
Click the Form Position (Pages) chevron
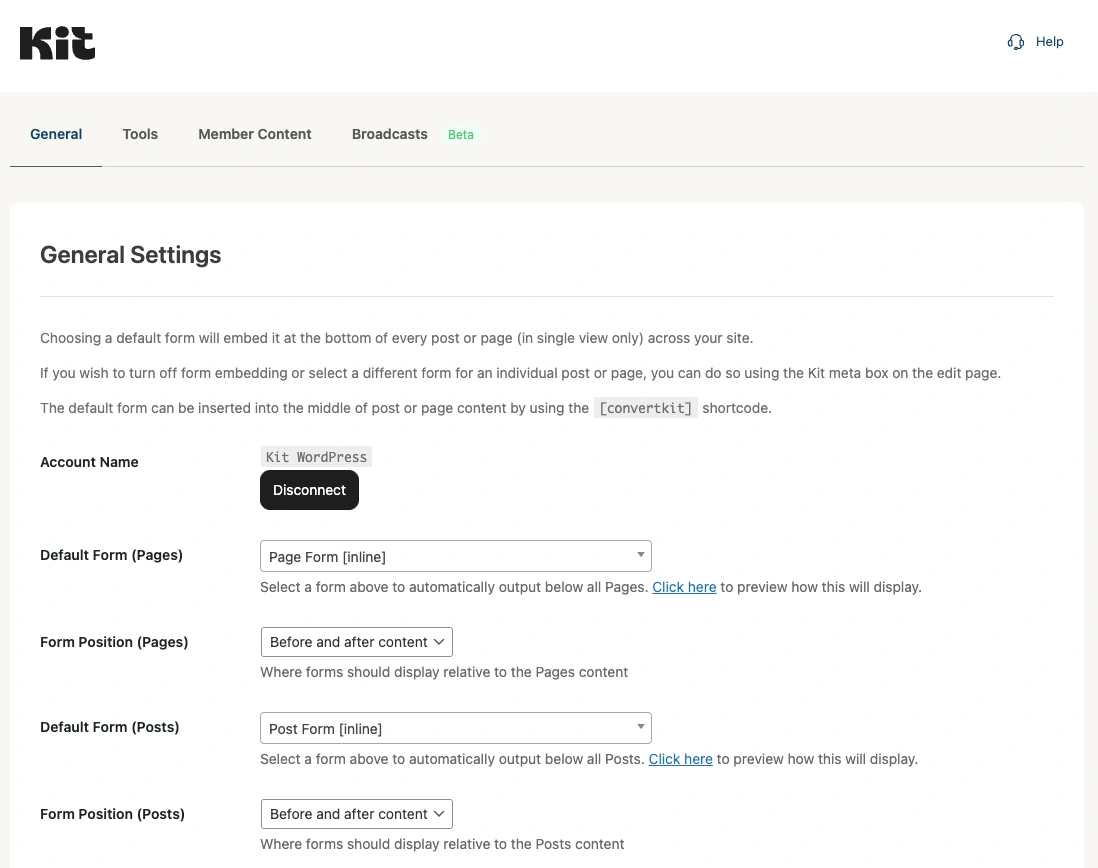click(438, 641)
